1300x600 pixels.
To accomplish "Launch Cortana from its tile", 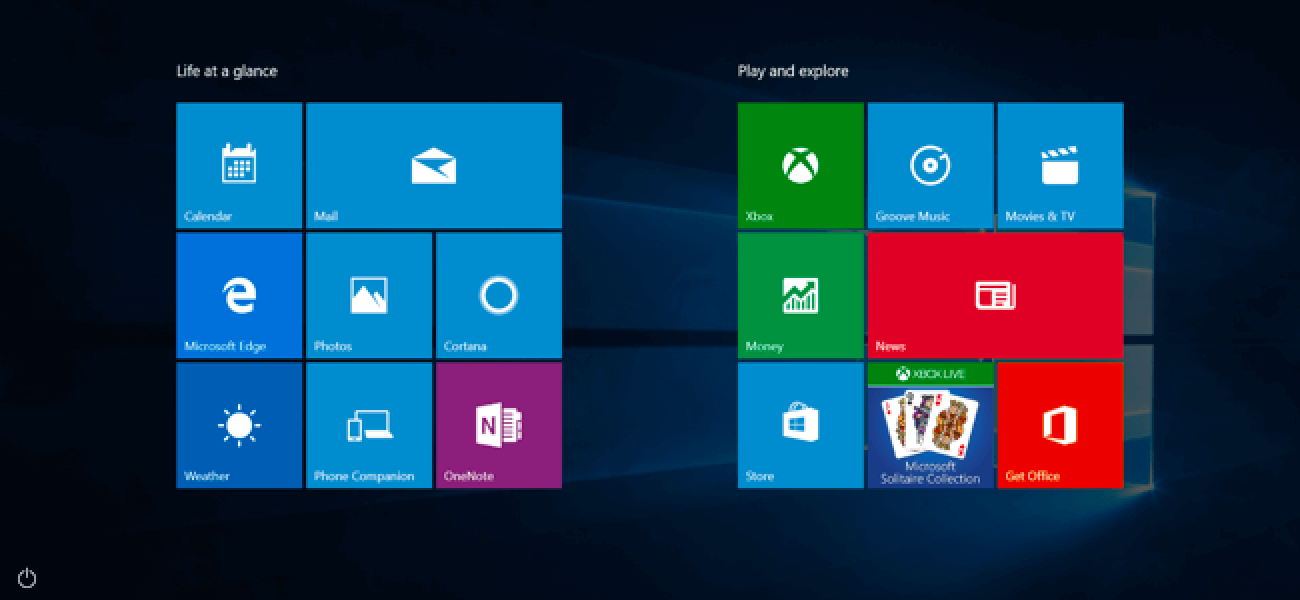I will pos(498,295).
